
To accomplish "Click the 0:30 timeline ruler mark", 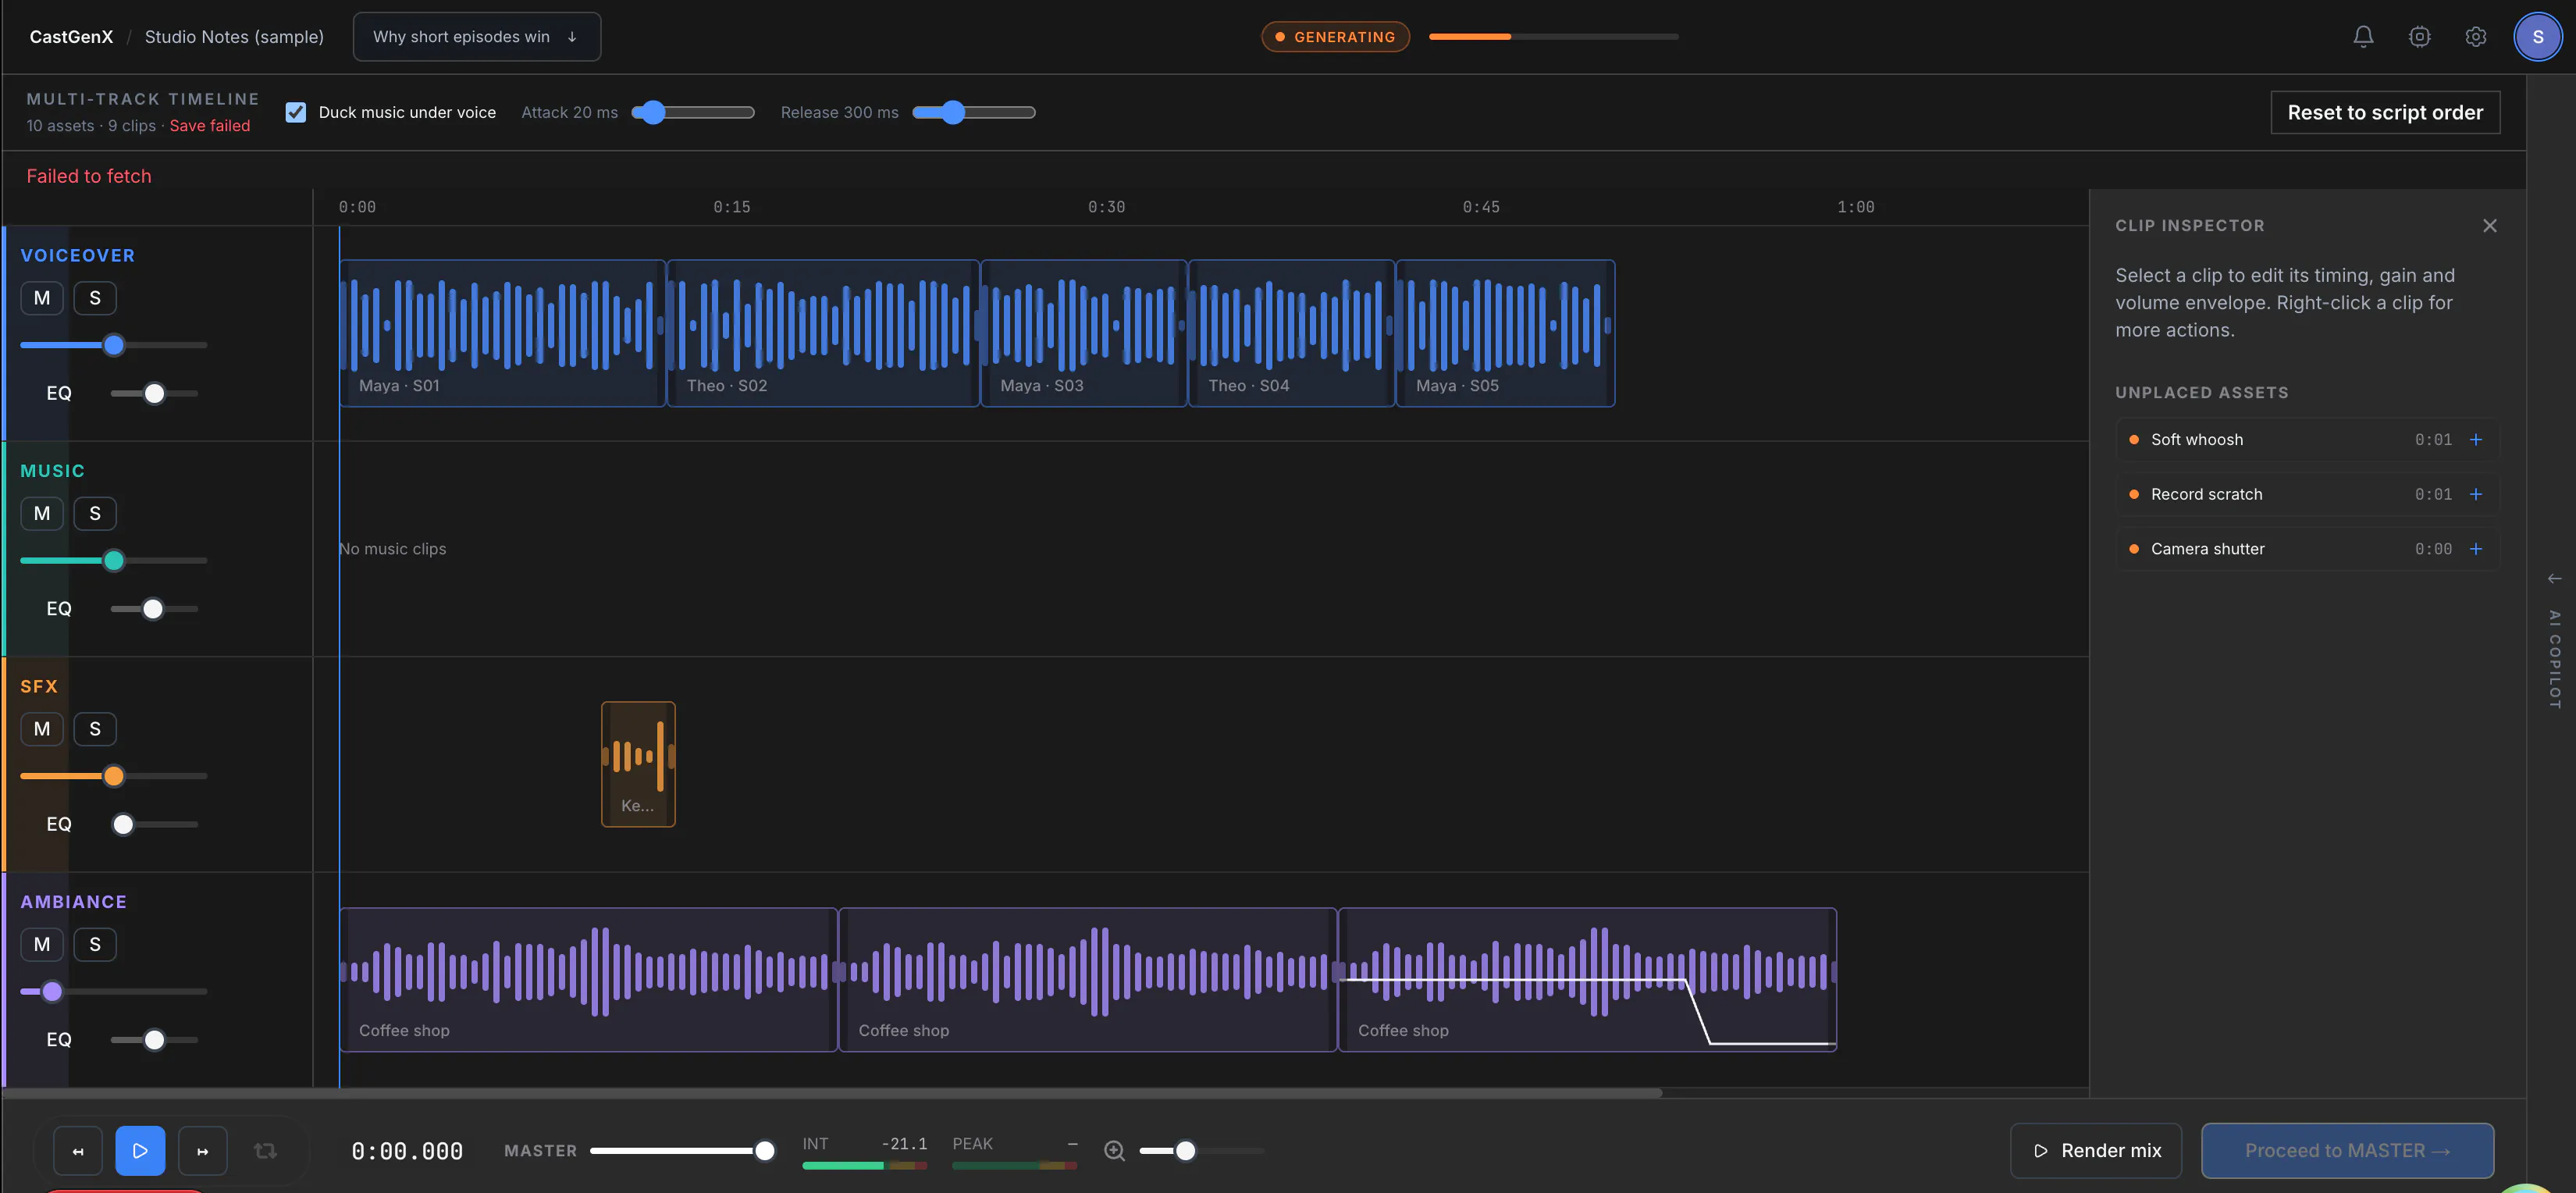I will (1106, 207).
